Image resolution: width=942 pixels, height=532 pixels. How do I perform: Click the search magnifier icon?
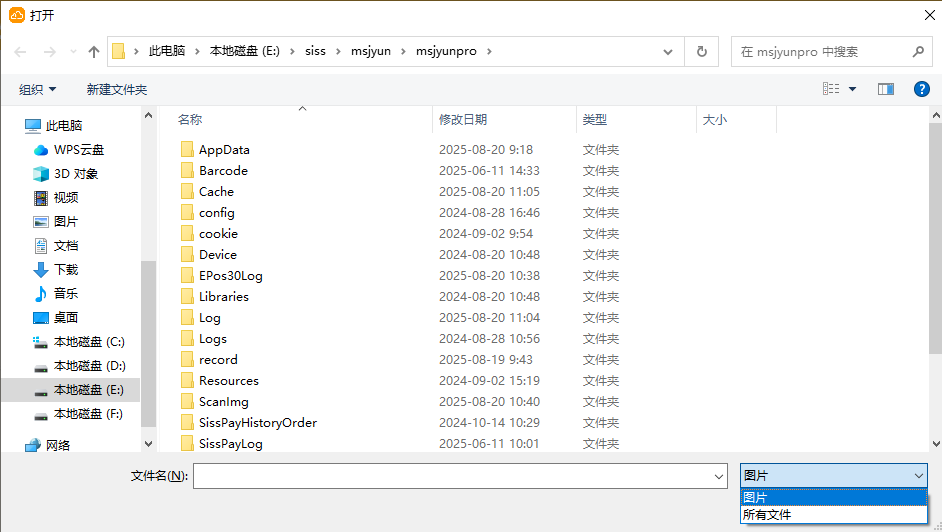coord(918,52)
